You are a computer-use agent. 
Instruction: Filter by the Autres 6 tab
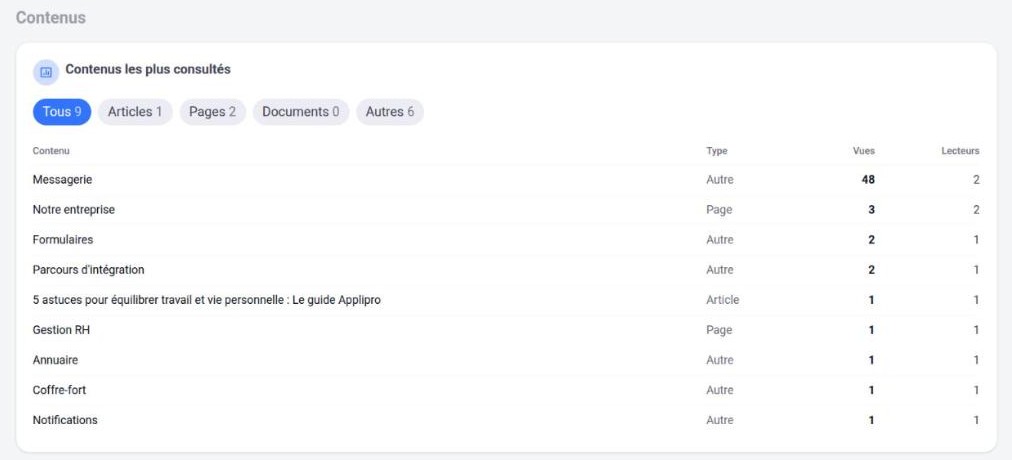tap(390, 112)
